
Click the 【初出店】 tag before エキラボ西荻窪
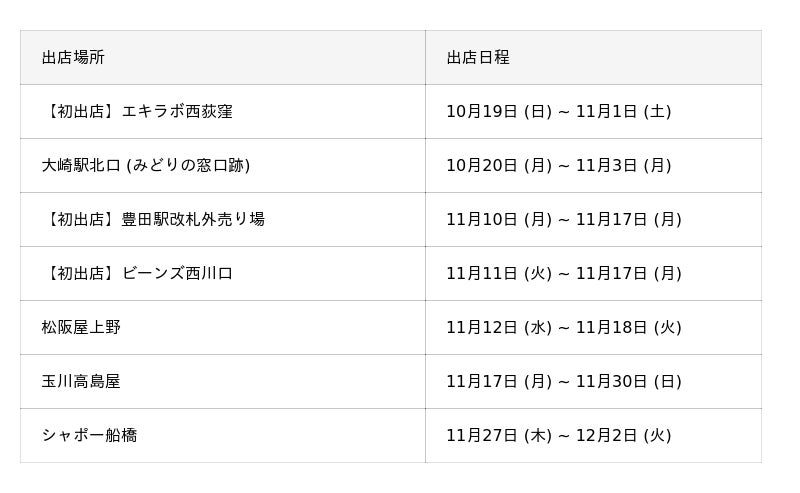(x=80, y=112)
